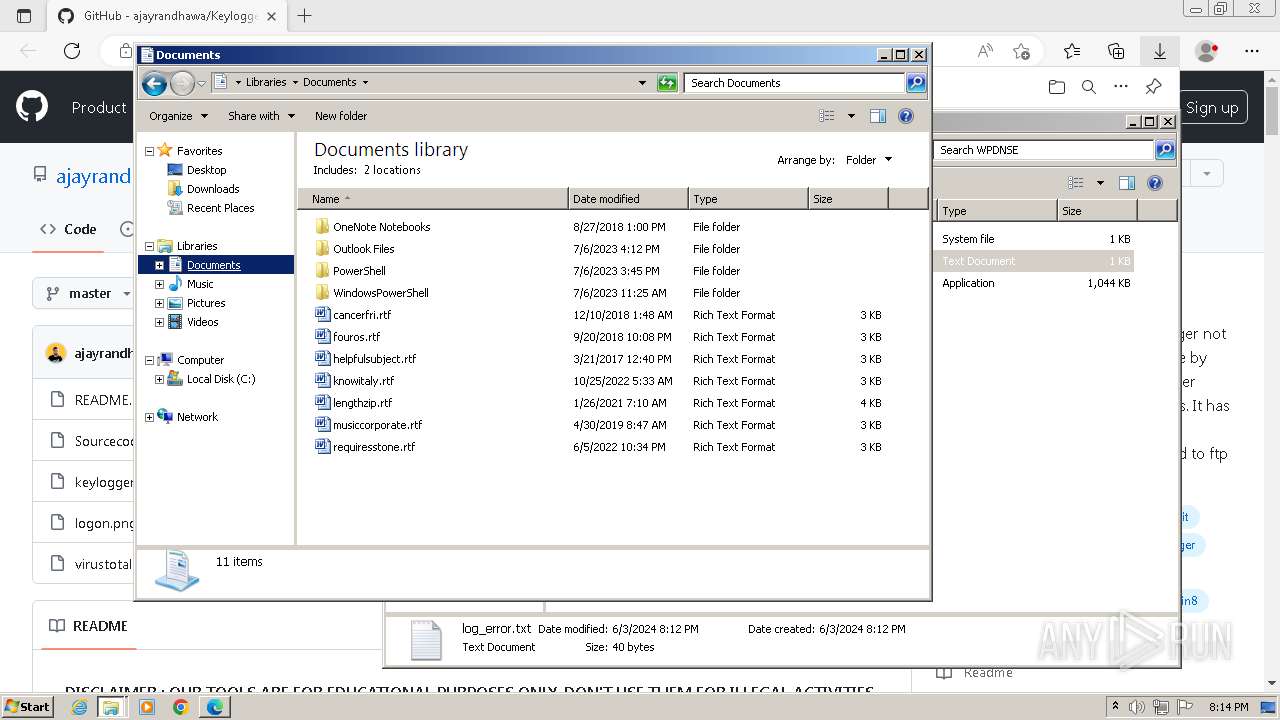This screenshot has height=720, width=1280.
Task: Open Edge collections icon
Action: pyautogui.click(x=1116, y=51)
